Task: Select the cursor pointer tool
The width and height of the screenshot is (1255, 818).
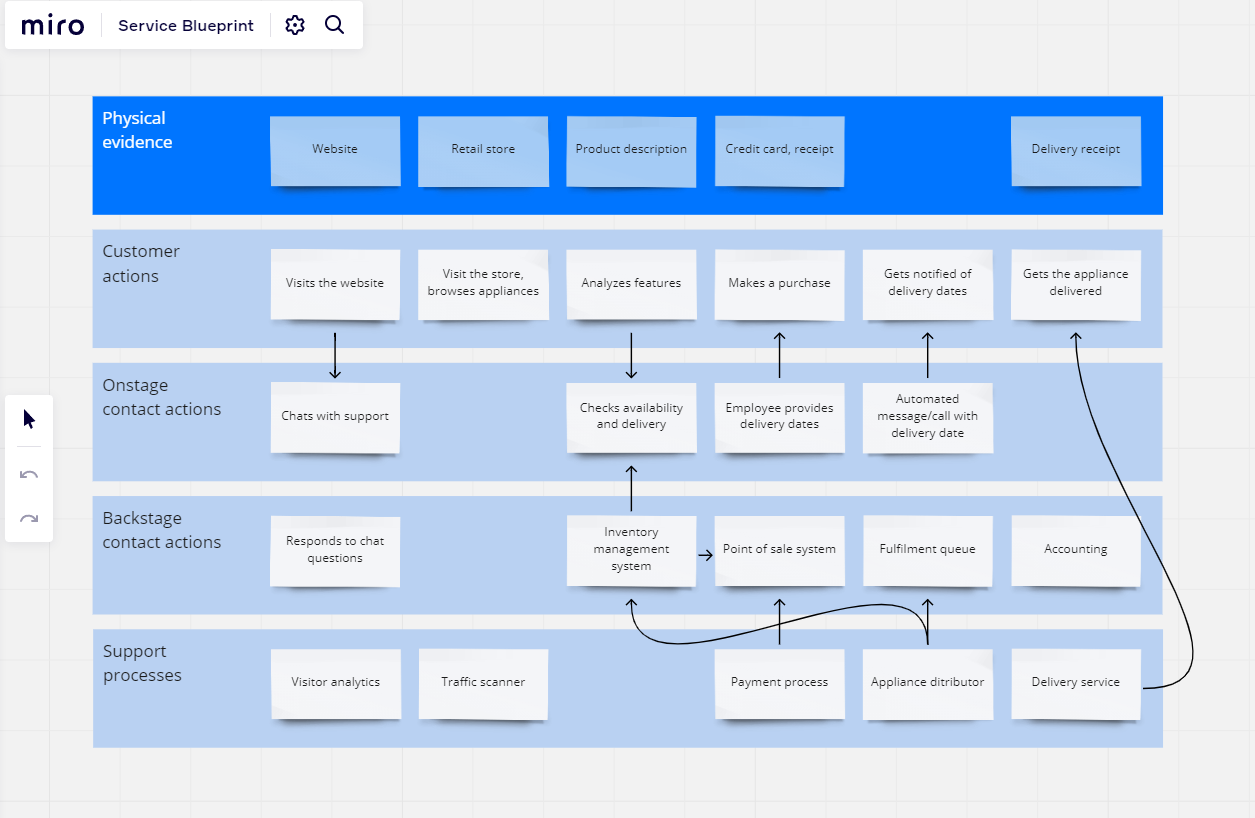Action: click(29, 419)
